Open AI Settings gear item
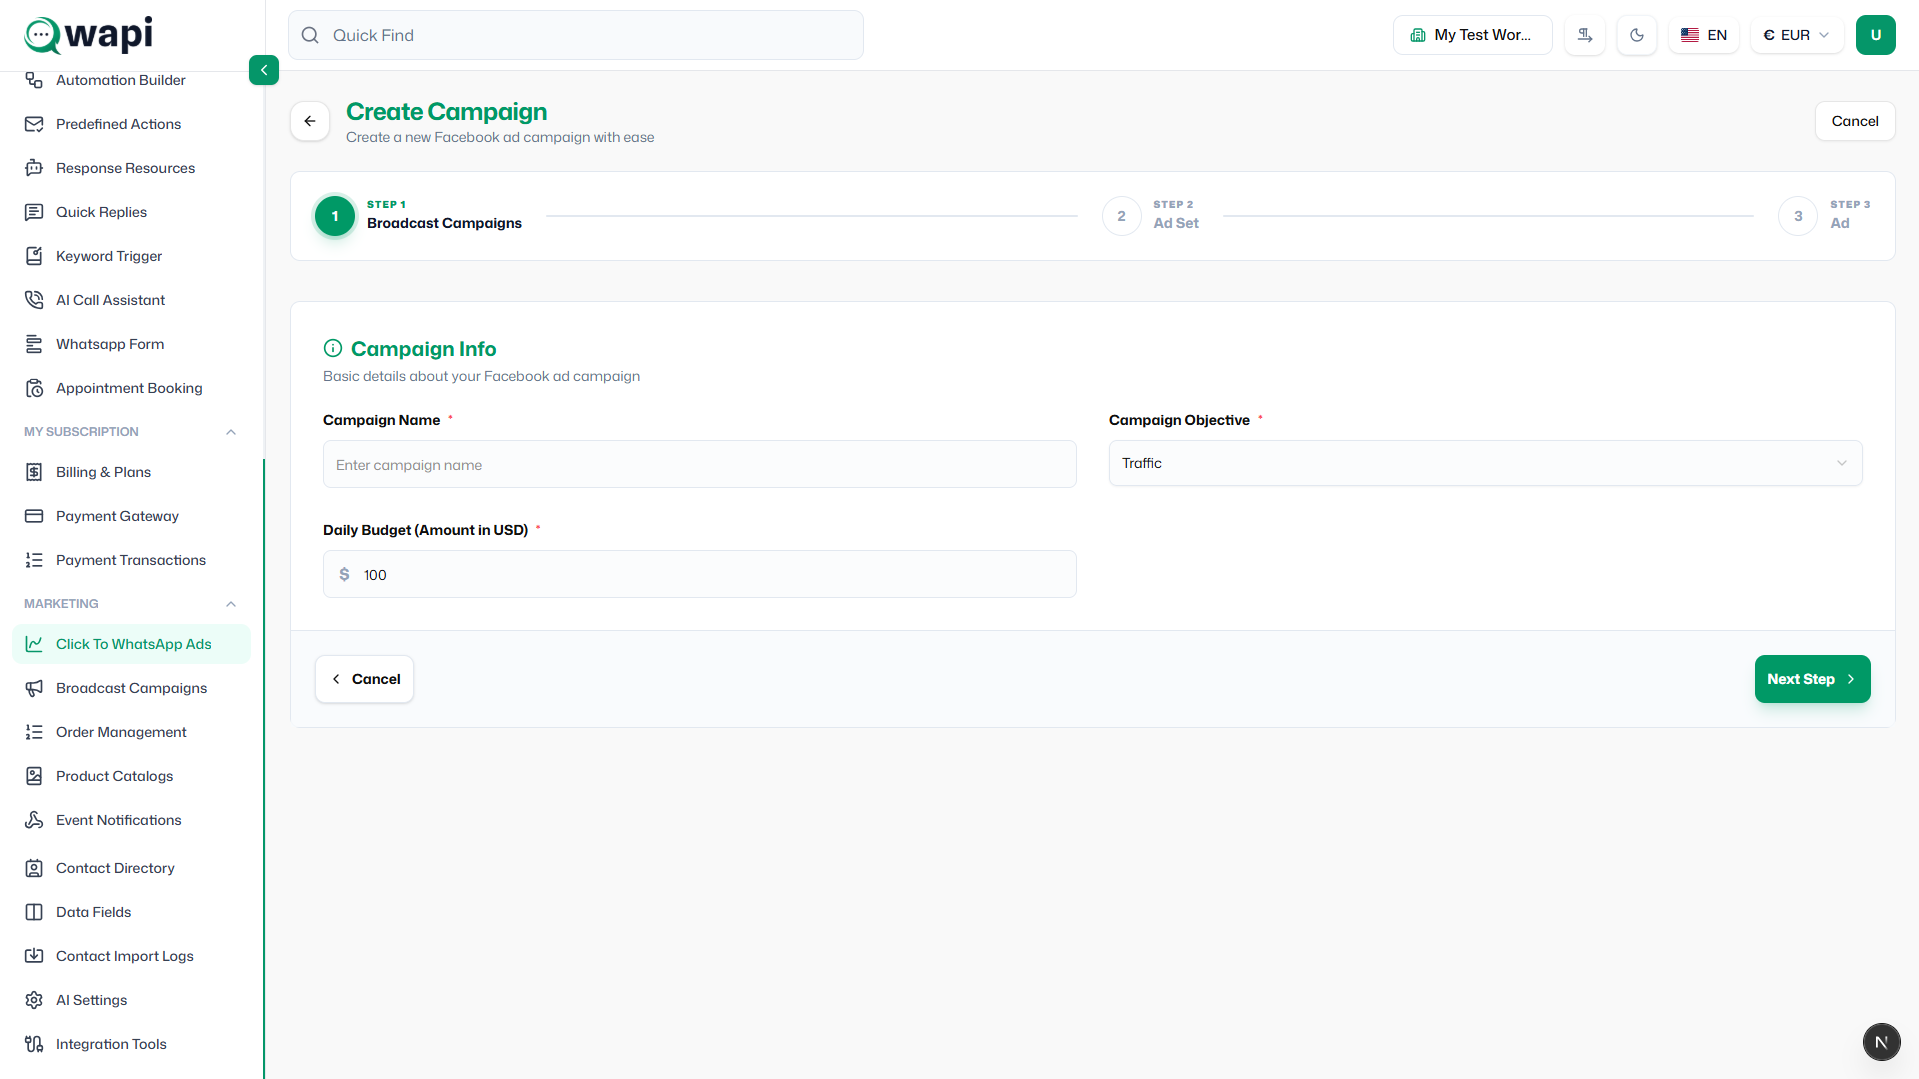This screenshot has width=1919, height=1079. click(131, 1000)
